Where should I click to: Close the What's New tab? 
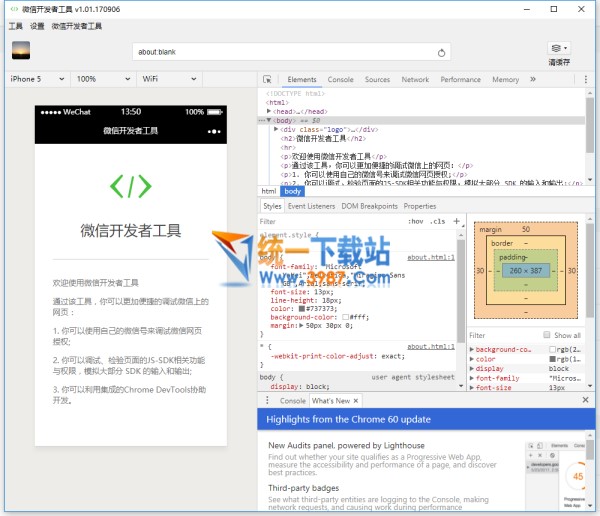(357, 400)
